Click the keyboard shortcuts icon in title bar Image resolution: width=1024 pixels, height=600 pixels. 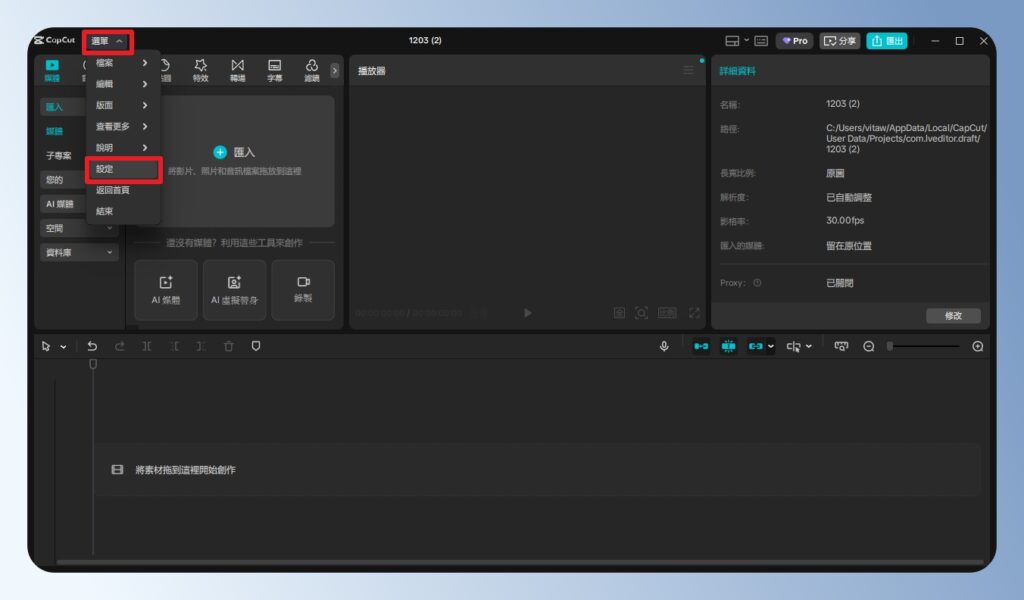pyautogui.click(x=761, y=41)
